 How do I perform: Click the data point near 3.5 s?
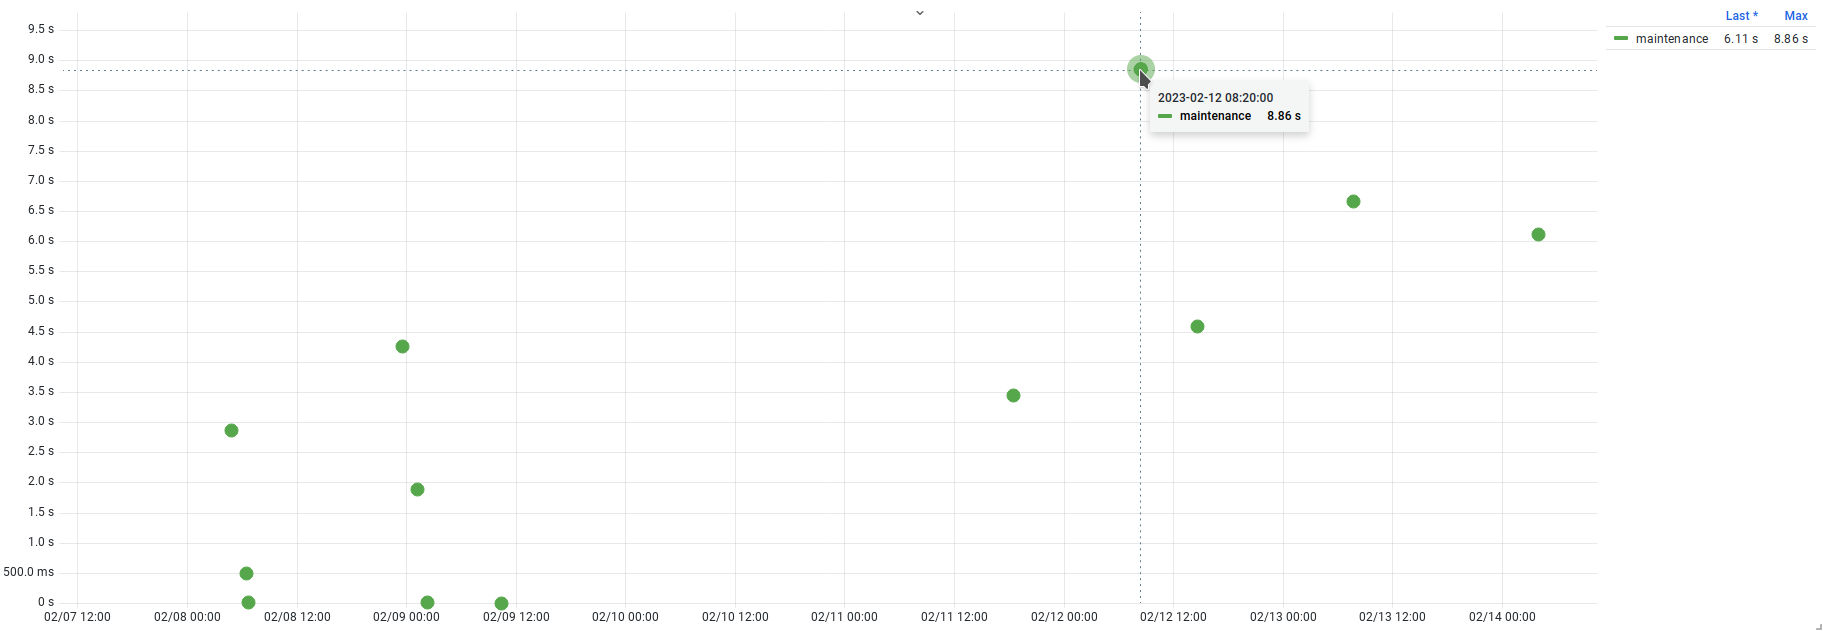1013,395
